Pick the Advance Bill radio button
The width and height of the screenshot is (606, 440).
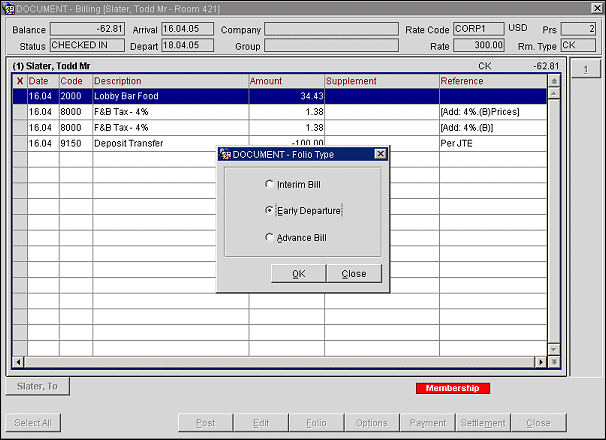269,238
